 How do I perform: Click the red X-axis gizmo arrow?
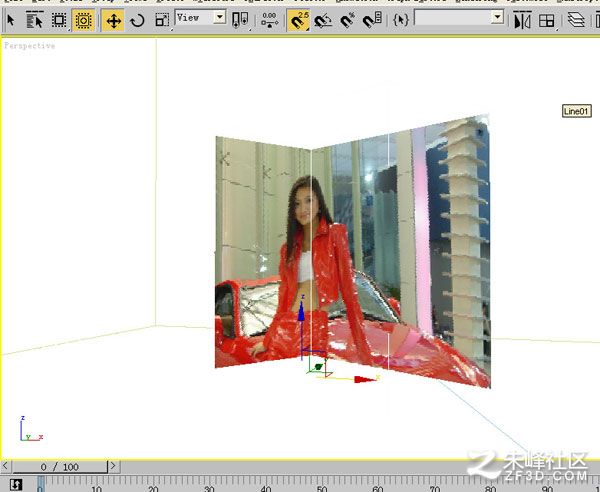coord(365,379)
